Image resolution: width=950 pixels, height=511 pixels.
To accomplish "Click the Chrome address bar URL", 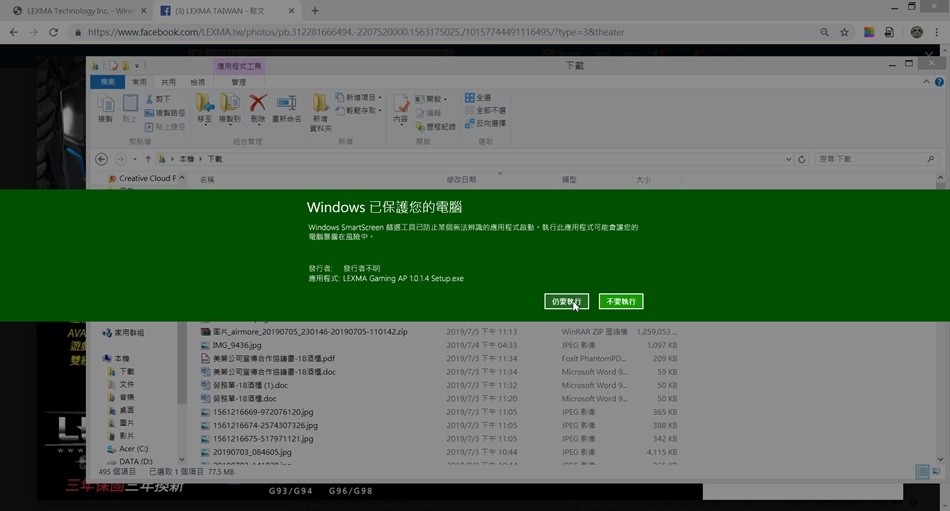I will pos(356,32).
